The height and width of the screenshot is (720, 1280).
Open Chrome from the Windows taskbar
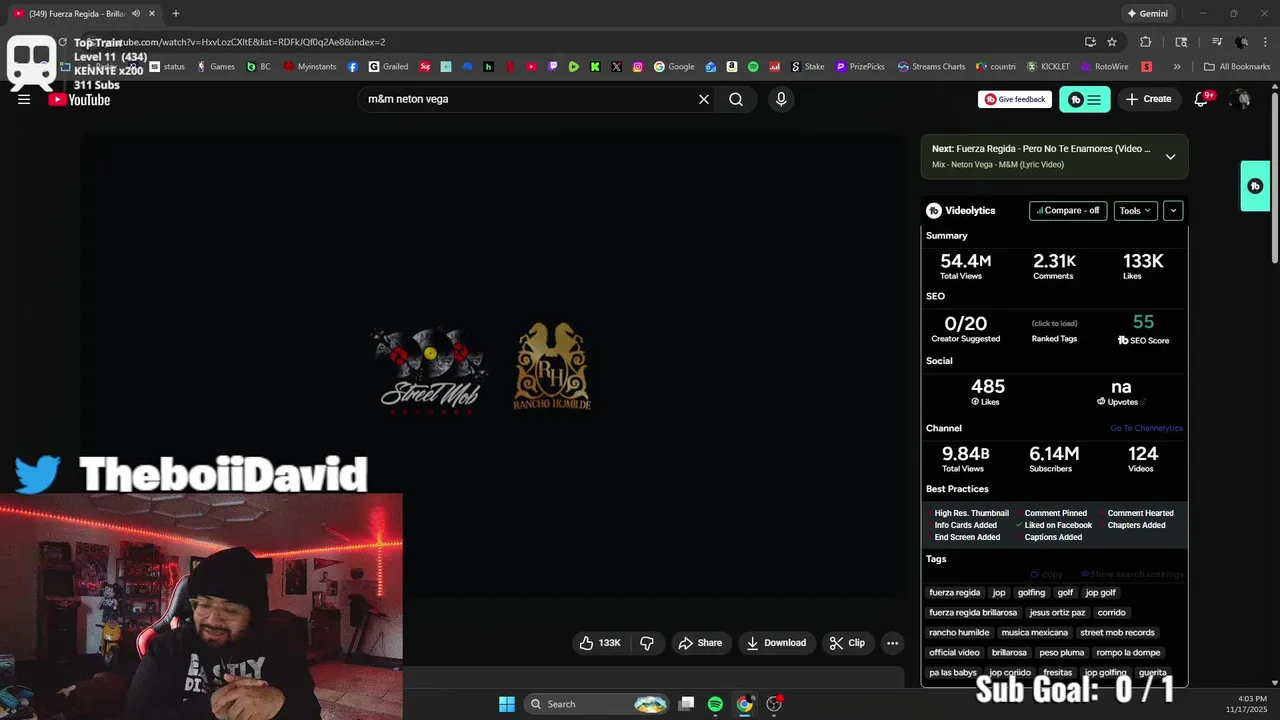(x=744, y=704)
